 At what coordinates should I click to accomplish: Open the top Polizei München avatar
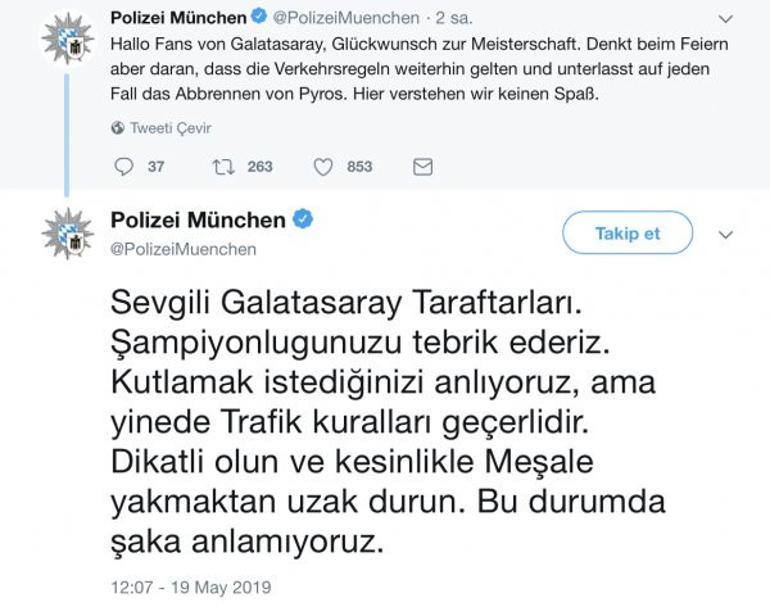pyautogui.click(x=68, y=39)
